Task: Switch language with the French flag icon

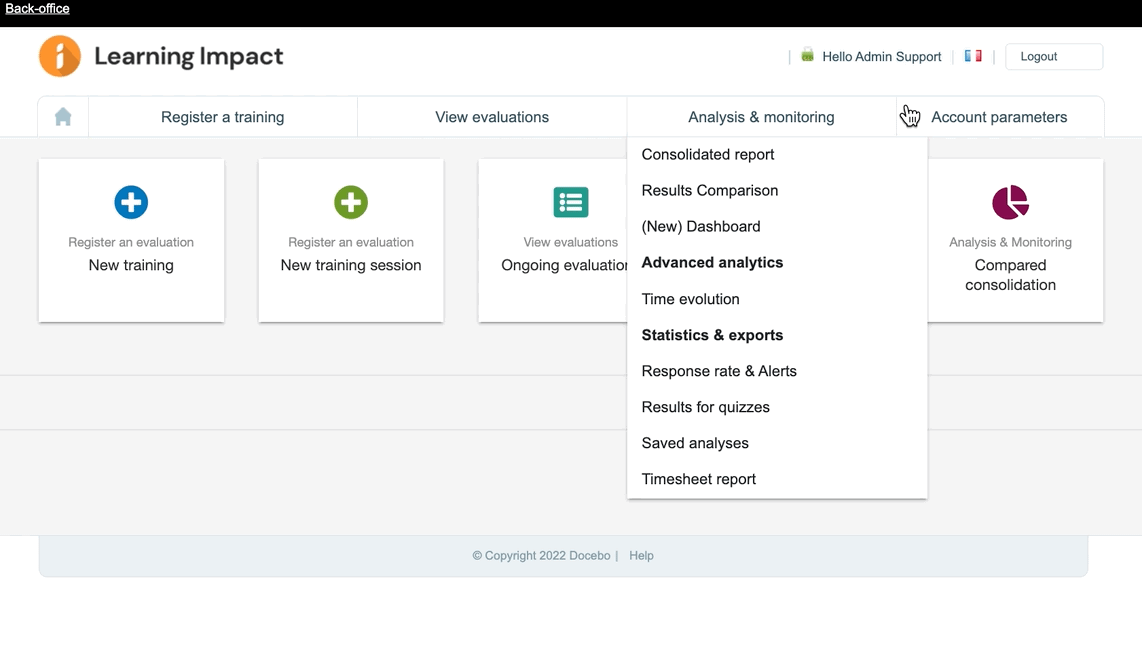Action: pos(972,56)
